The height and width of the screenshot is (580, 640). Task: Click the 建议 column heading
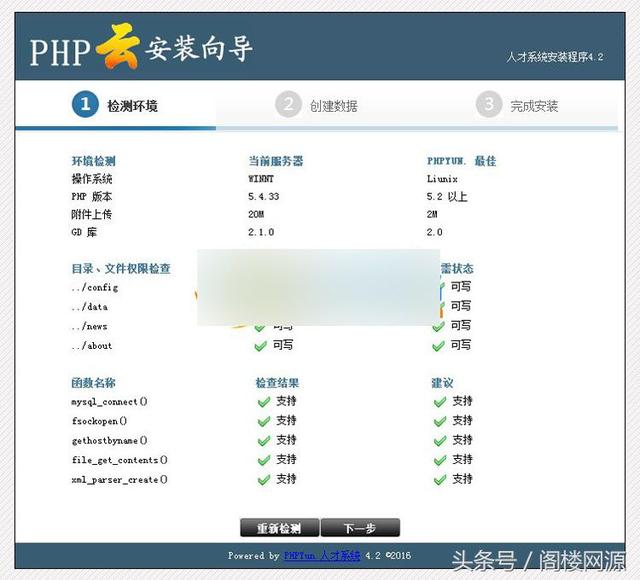tap(442, 383)
